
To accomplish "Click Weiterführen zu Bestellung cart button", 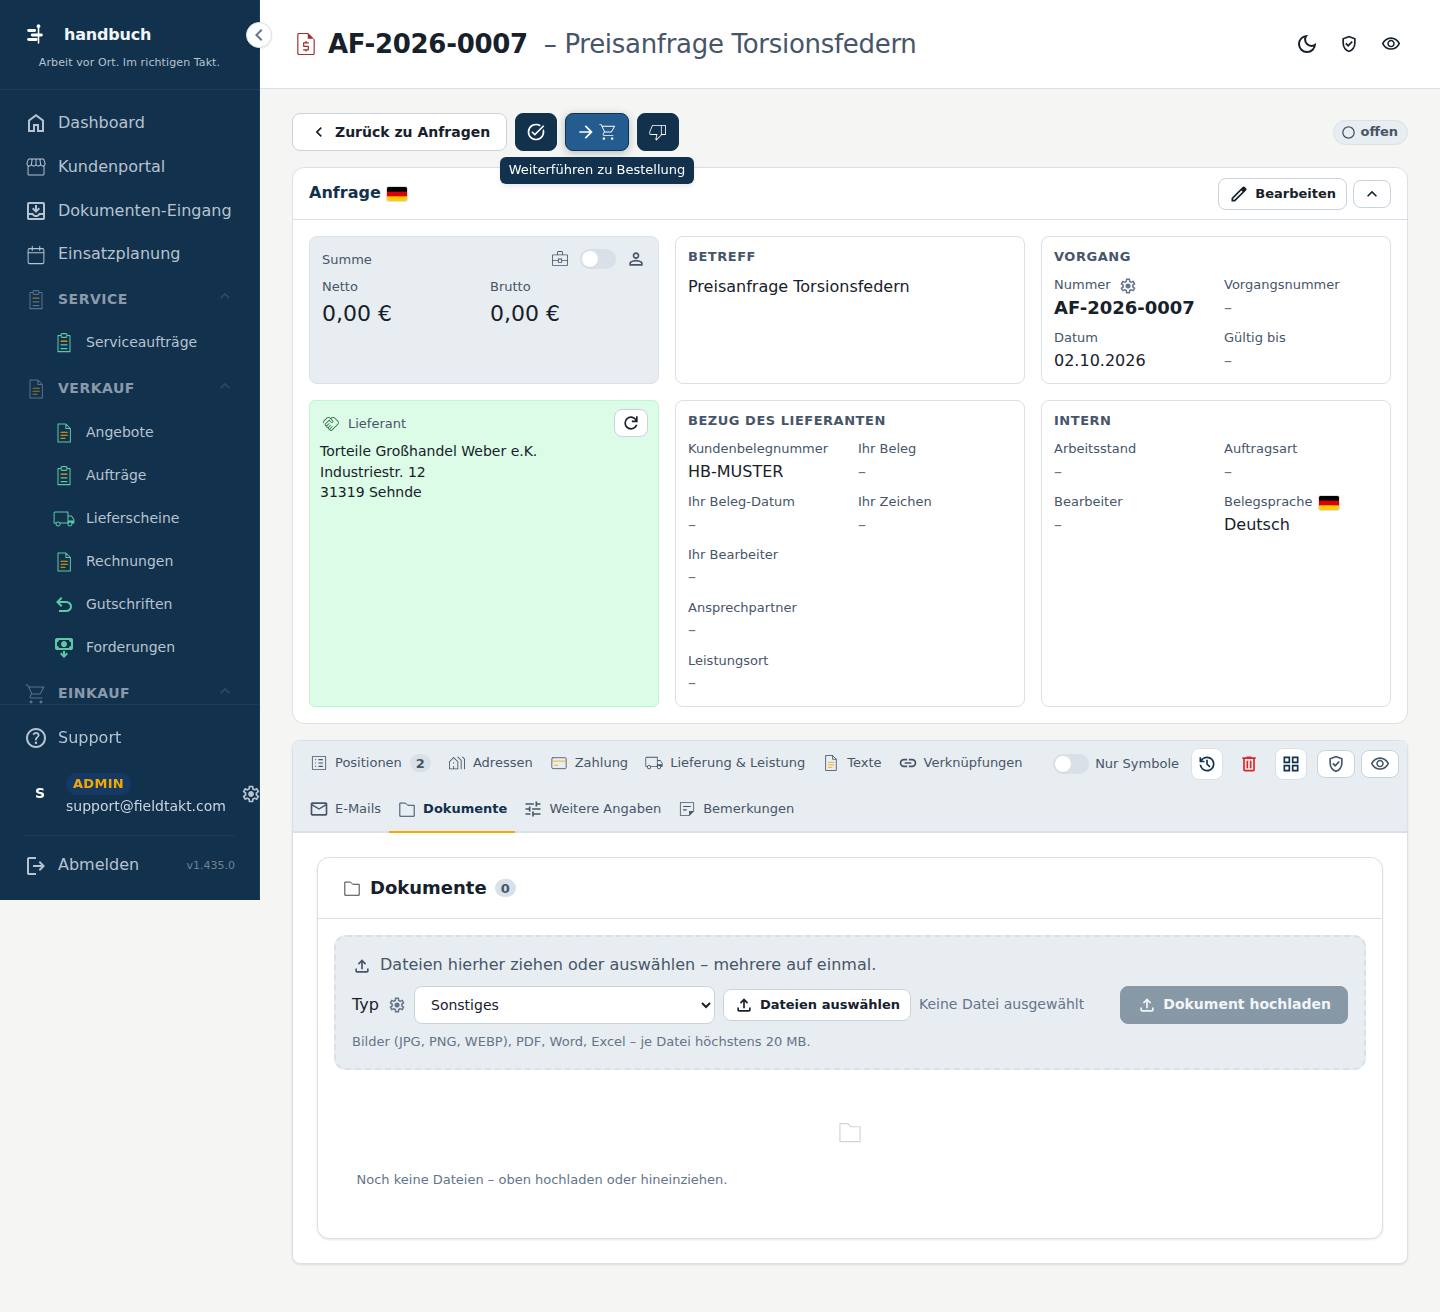I will [597, 132].
